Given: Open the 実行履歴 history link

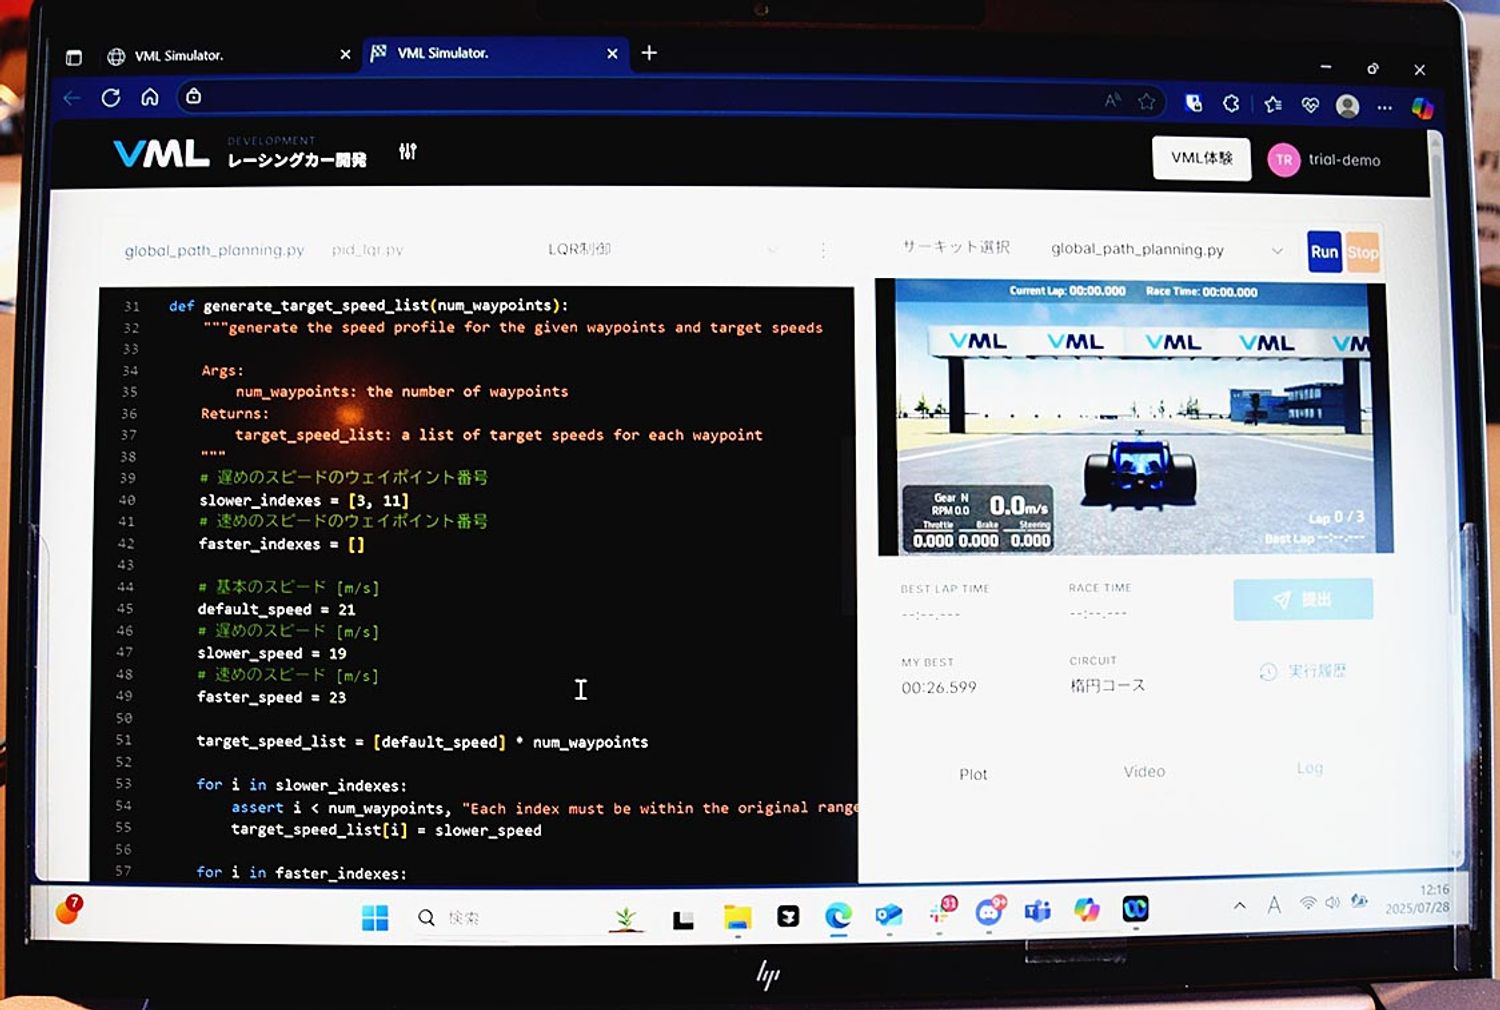Looking at the screenshot, I should (x=1303, y=671).
